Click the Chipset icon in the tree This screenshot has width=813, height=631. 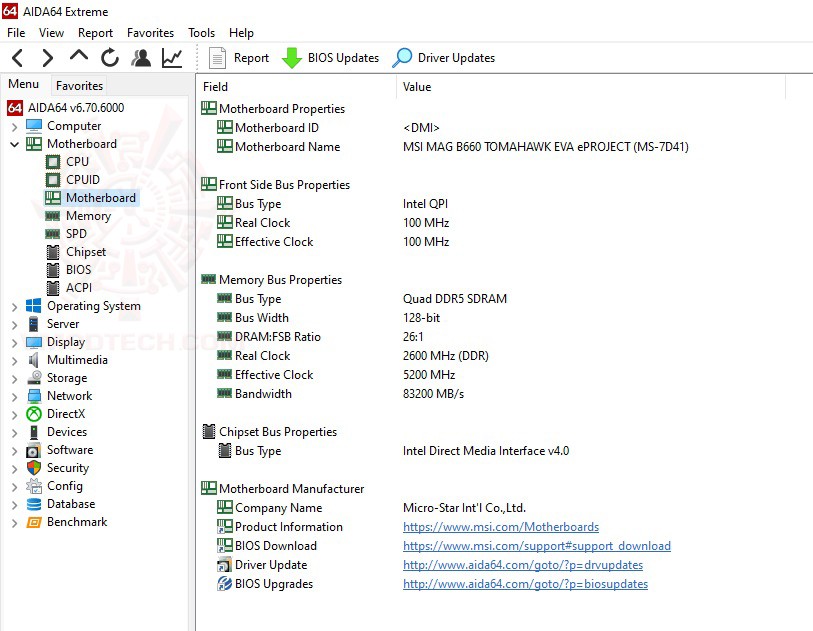(53, 252)
